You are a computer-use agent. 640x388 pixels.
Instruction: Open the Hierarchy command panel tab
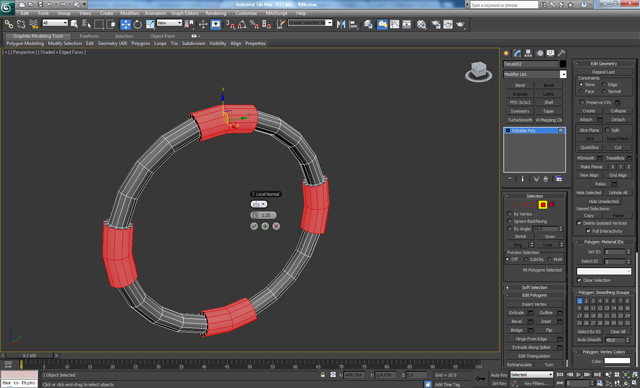(x=529, y=53)
